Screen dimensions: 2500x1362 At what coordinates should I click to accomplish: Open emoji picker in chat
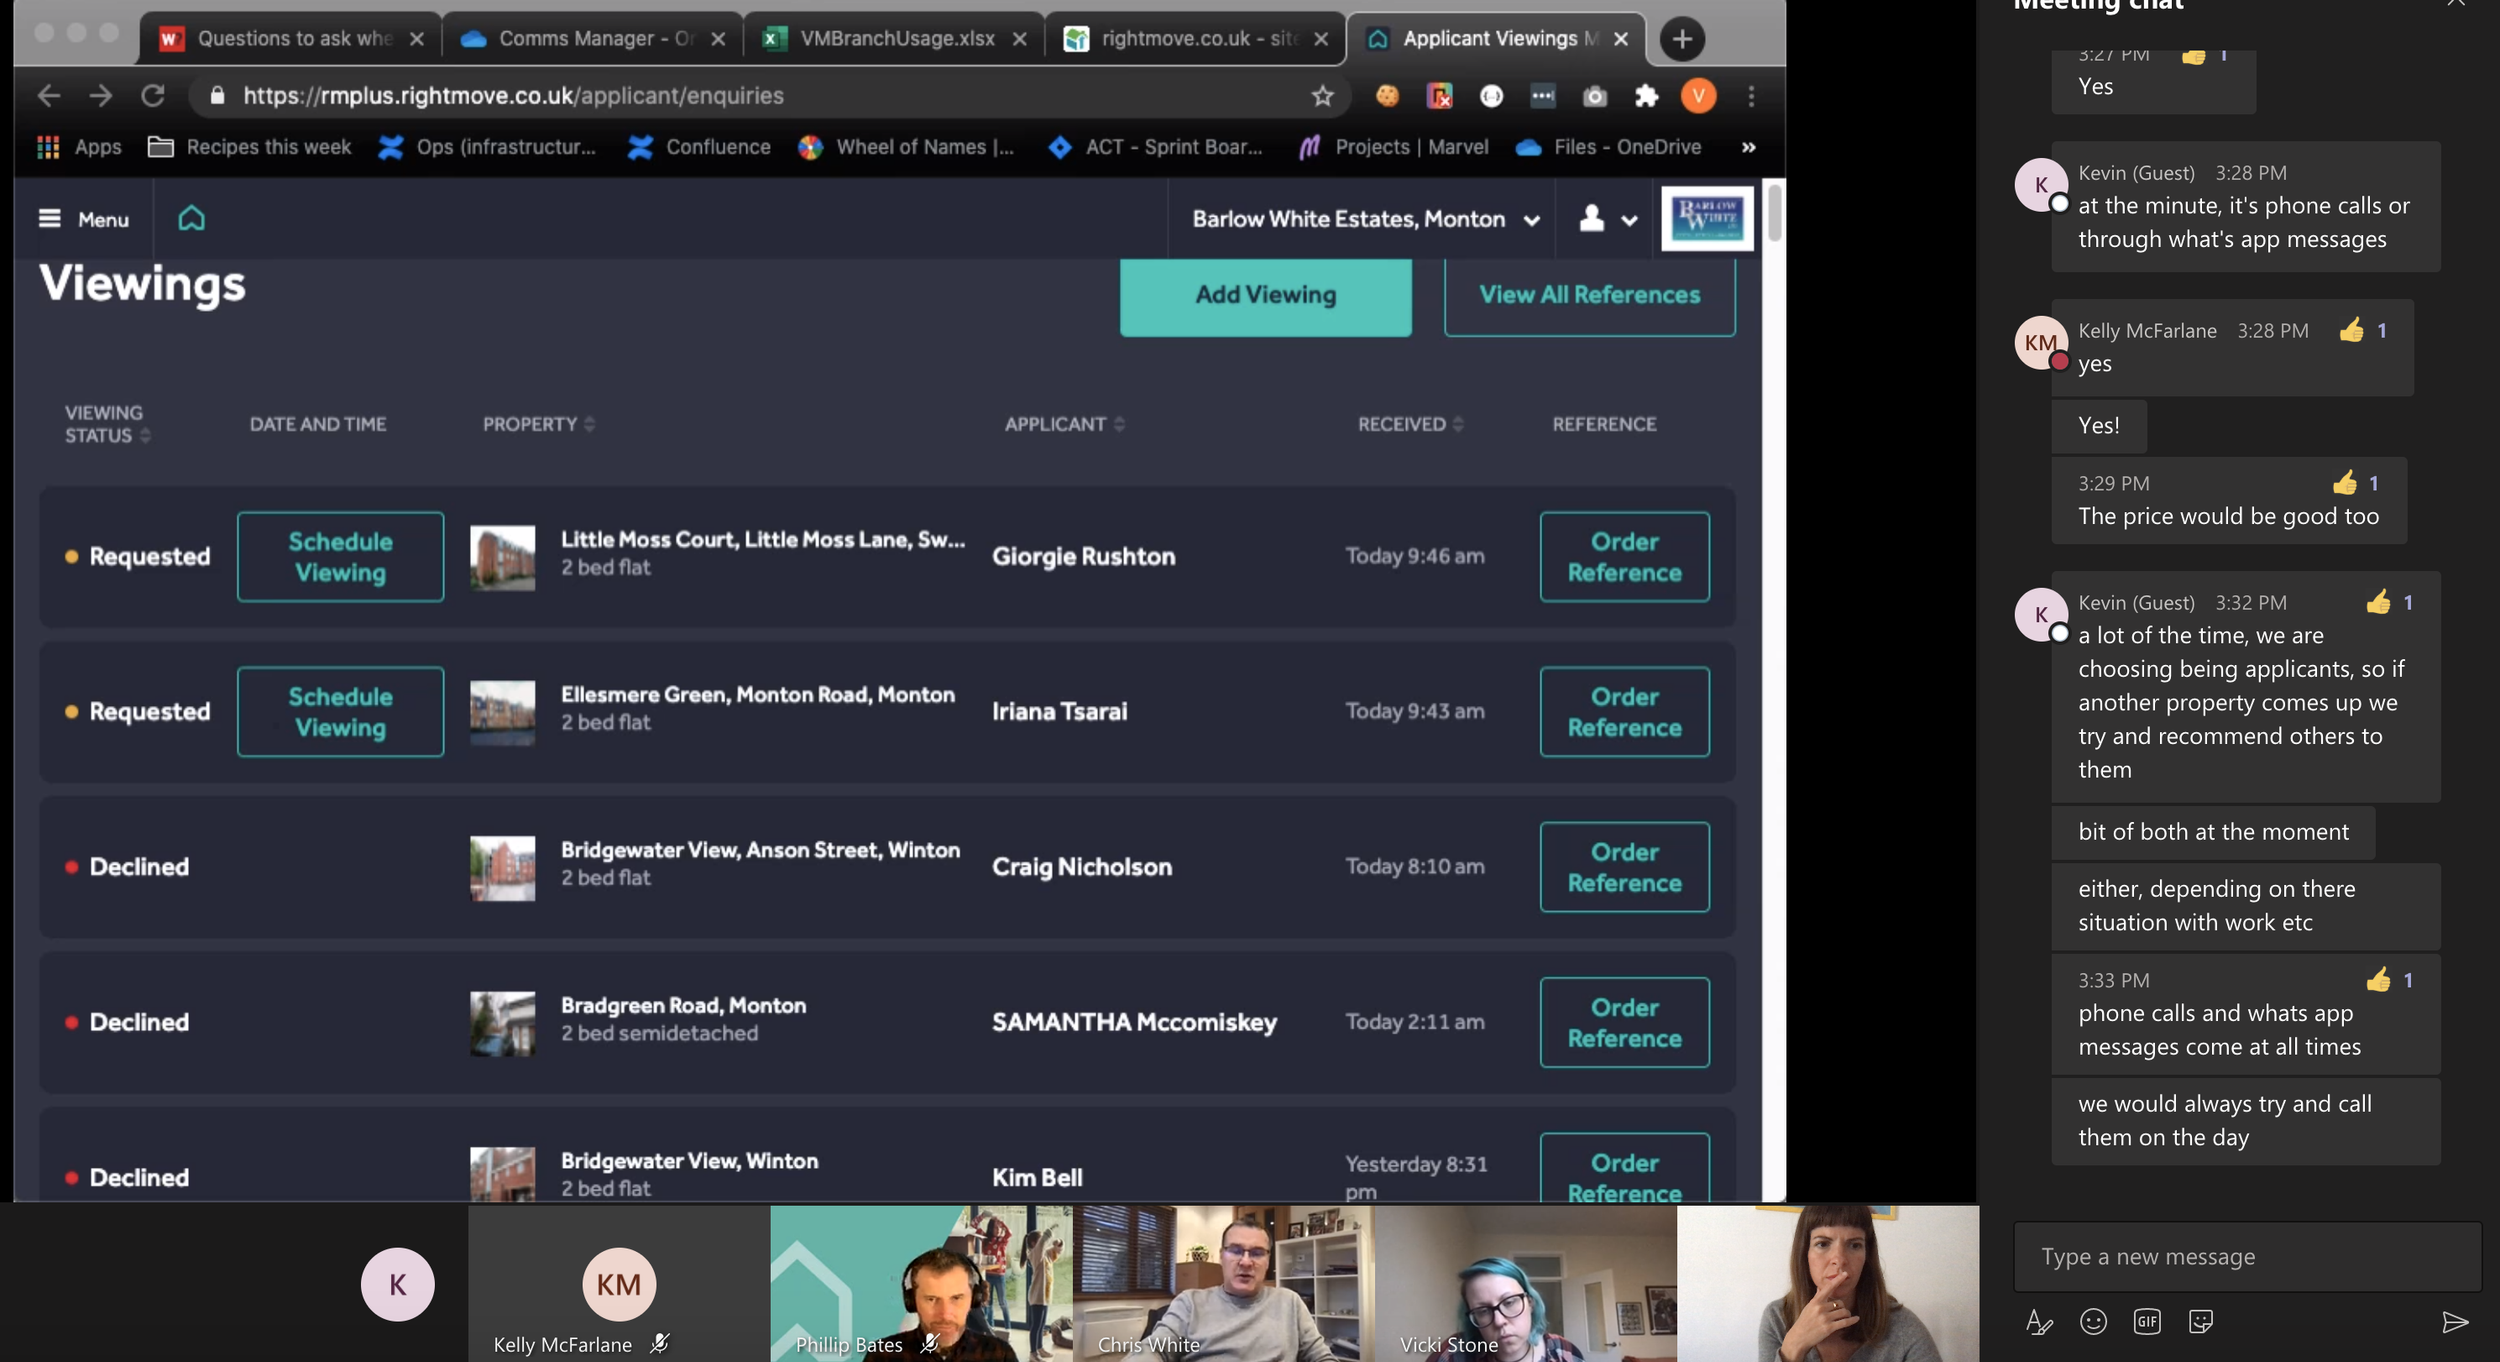tap(2092, 1322)
